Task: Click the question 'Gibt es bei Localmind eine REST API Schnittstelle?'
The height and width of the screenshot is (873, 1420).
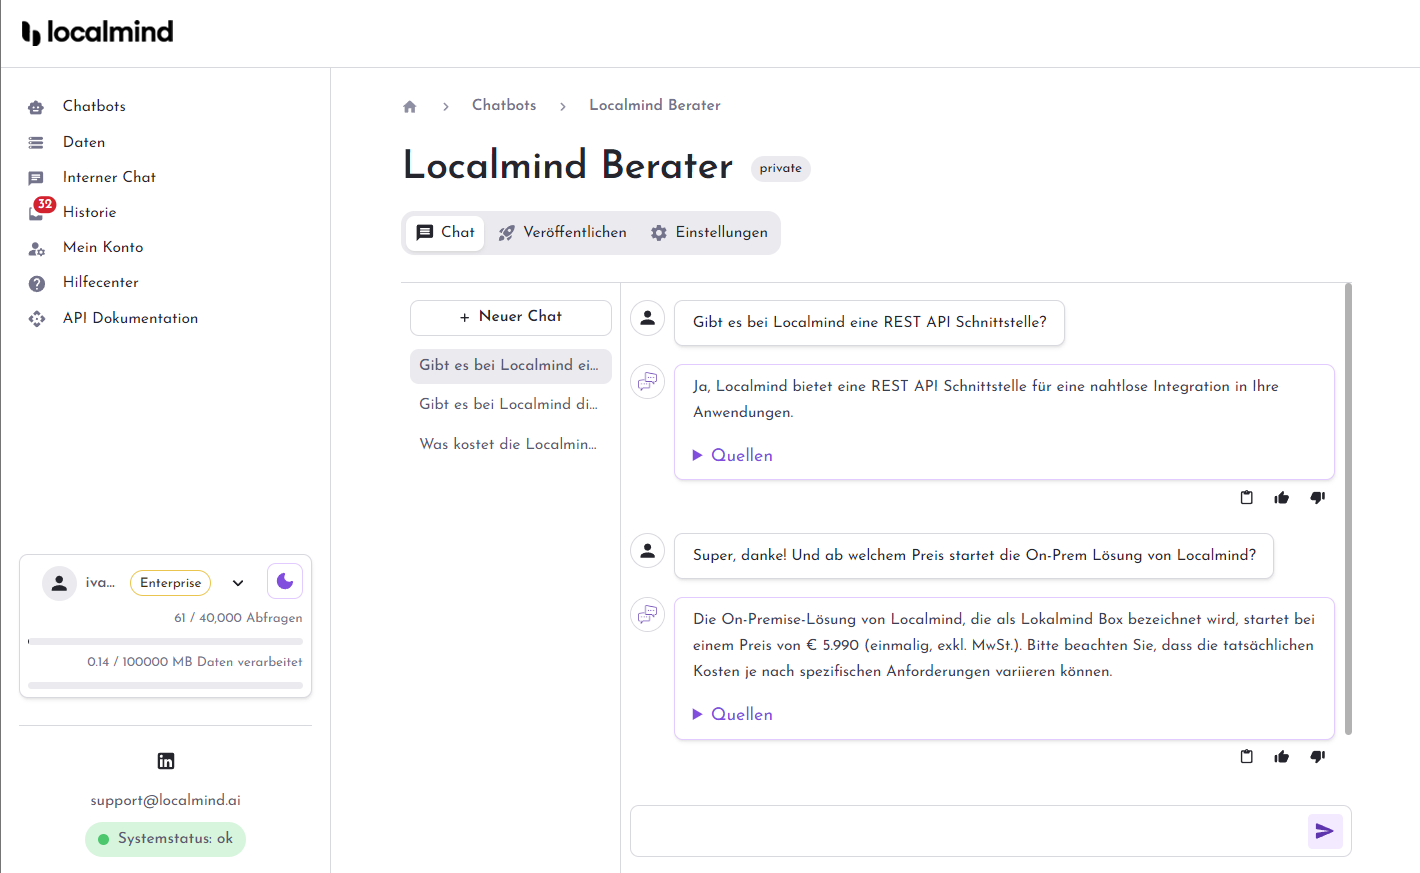Action: click(869, 322)
